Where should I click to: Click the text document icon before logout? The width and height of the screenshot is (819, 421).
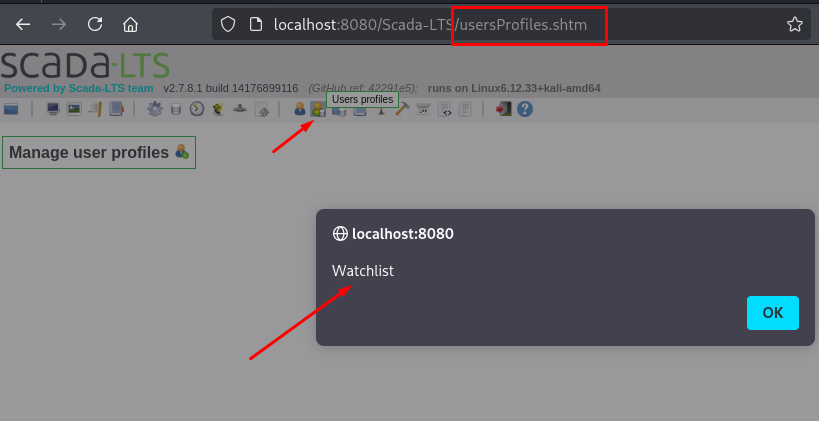point(464,109)
